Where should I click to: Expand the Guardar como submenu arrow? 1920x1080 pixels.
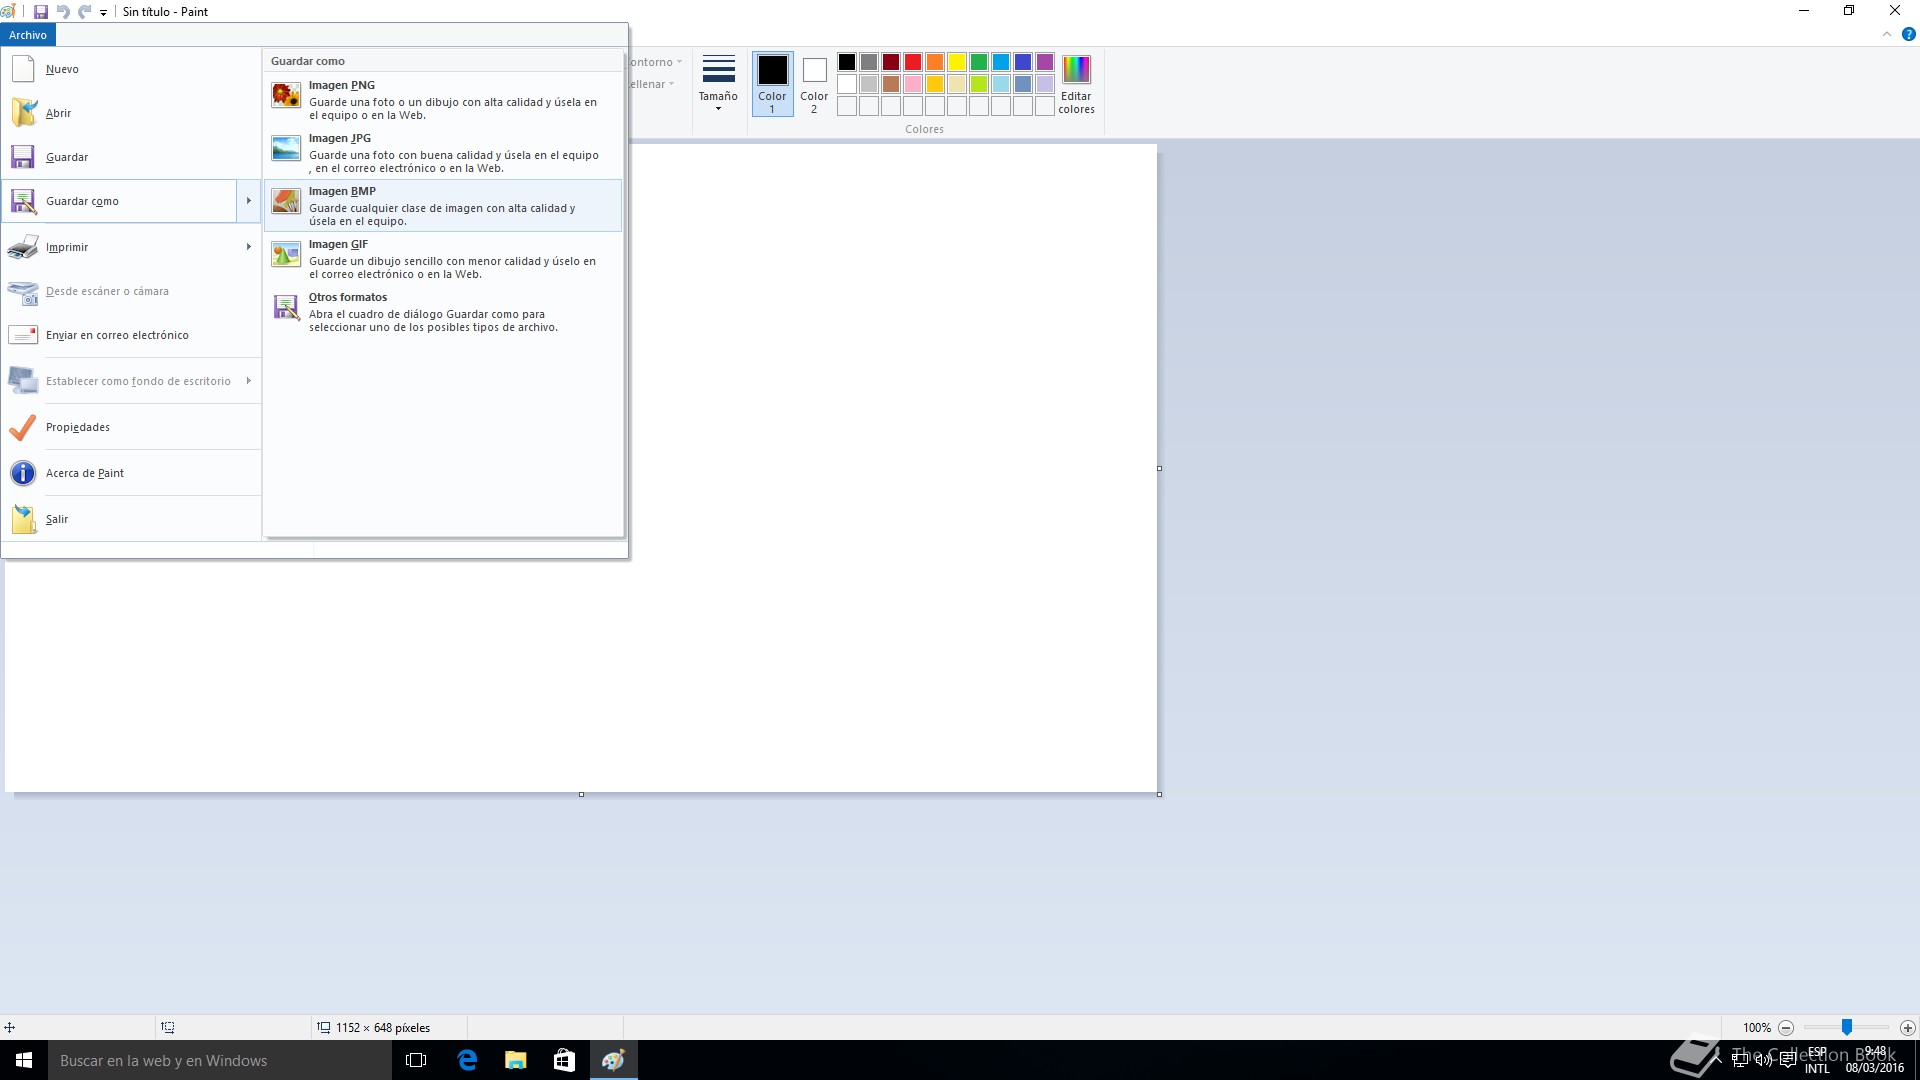pyautogui.click(x=249, y=201)
